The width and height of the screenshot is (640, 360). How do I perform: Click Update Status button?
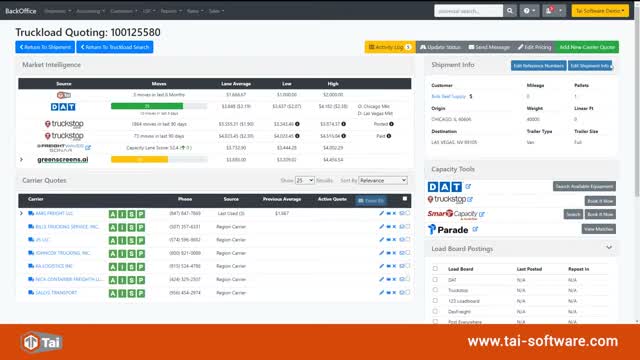pos(440,47)
